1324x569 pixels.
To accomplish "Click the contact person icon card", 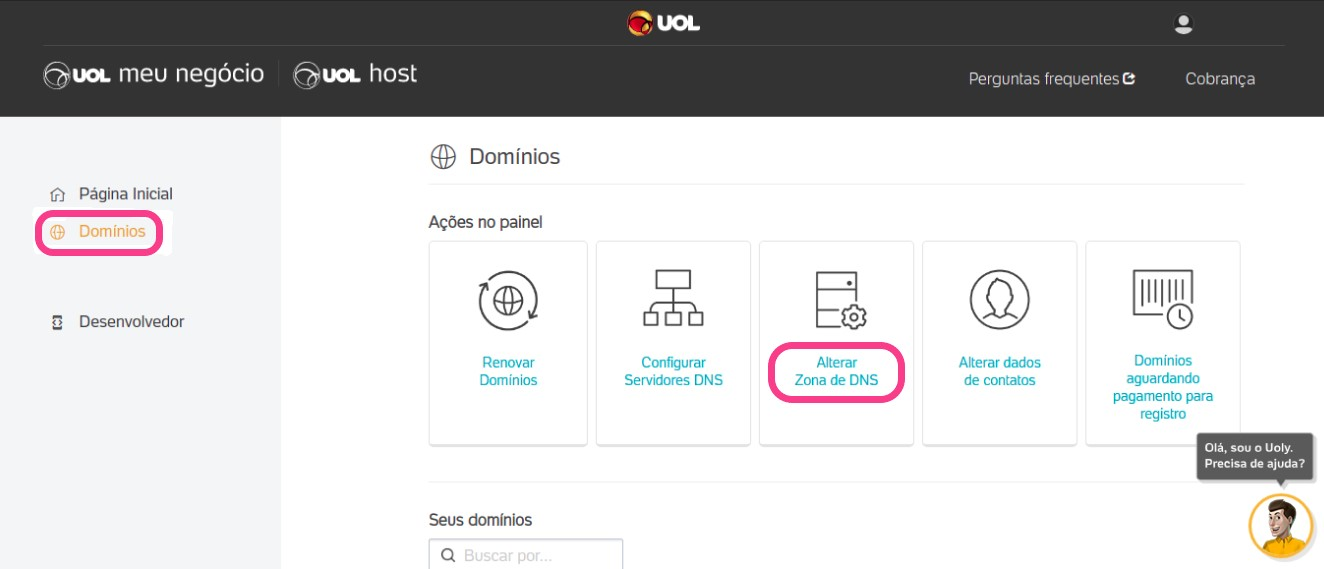I will click(x=1000, y=299).
